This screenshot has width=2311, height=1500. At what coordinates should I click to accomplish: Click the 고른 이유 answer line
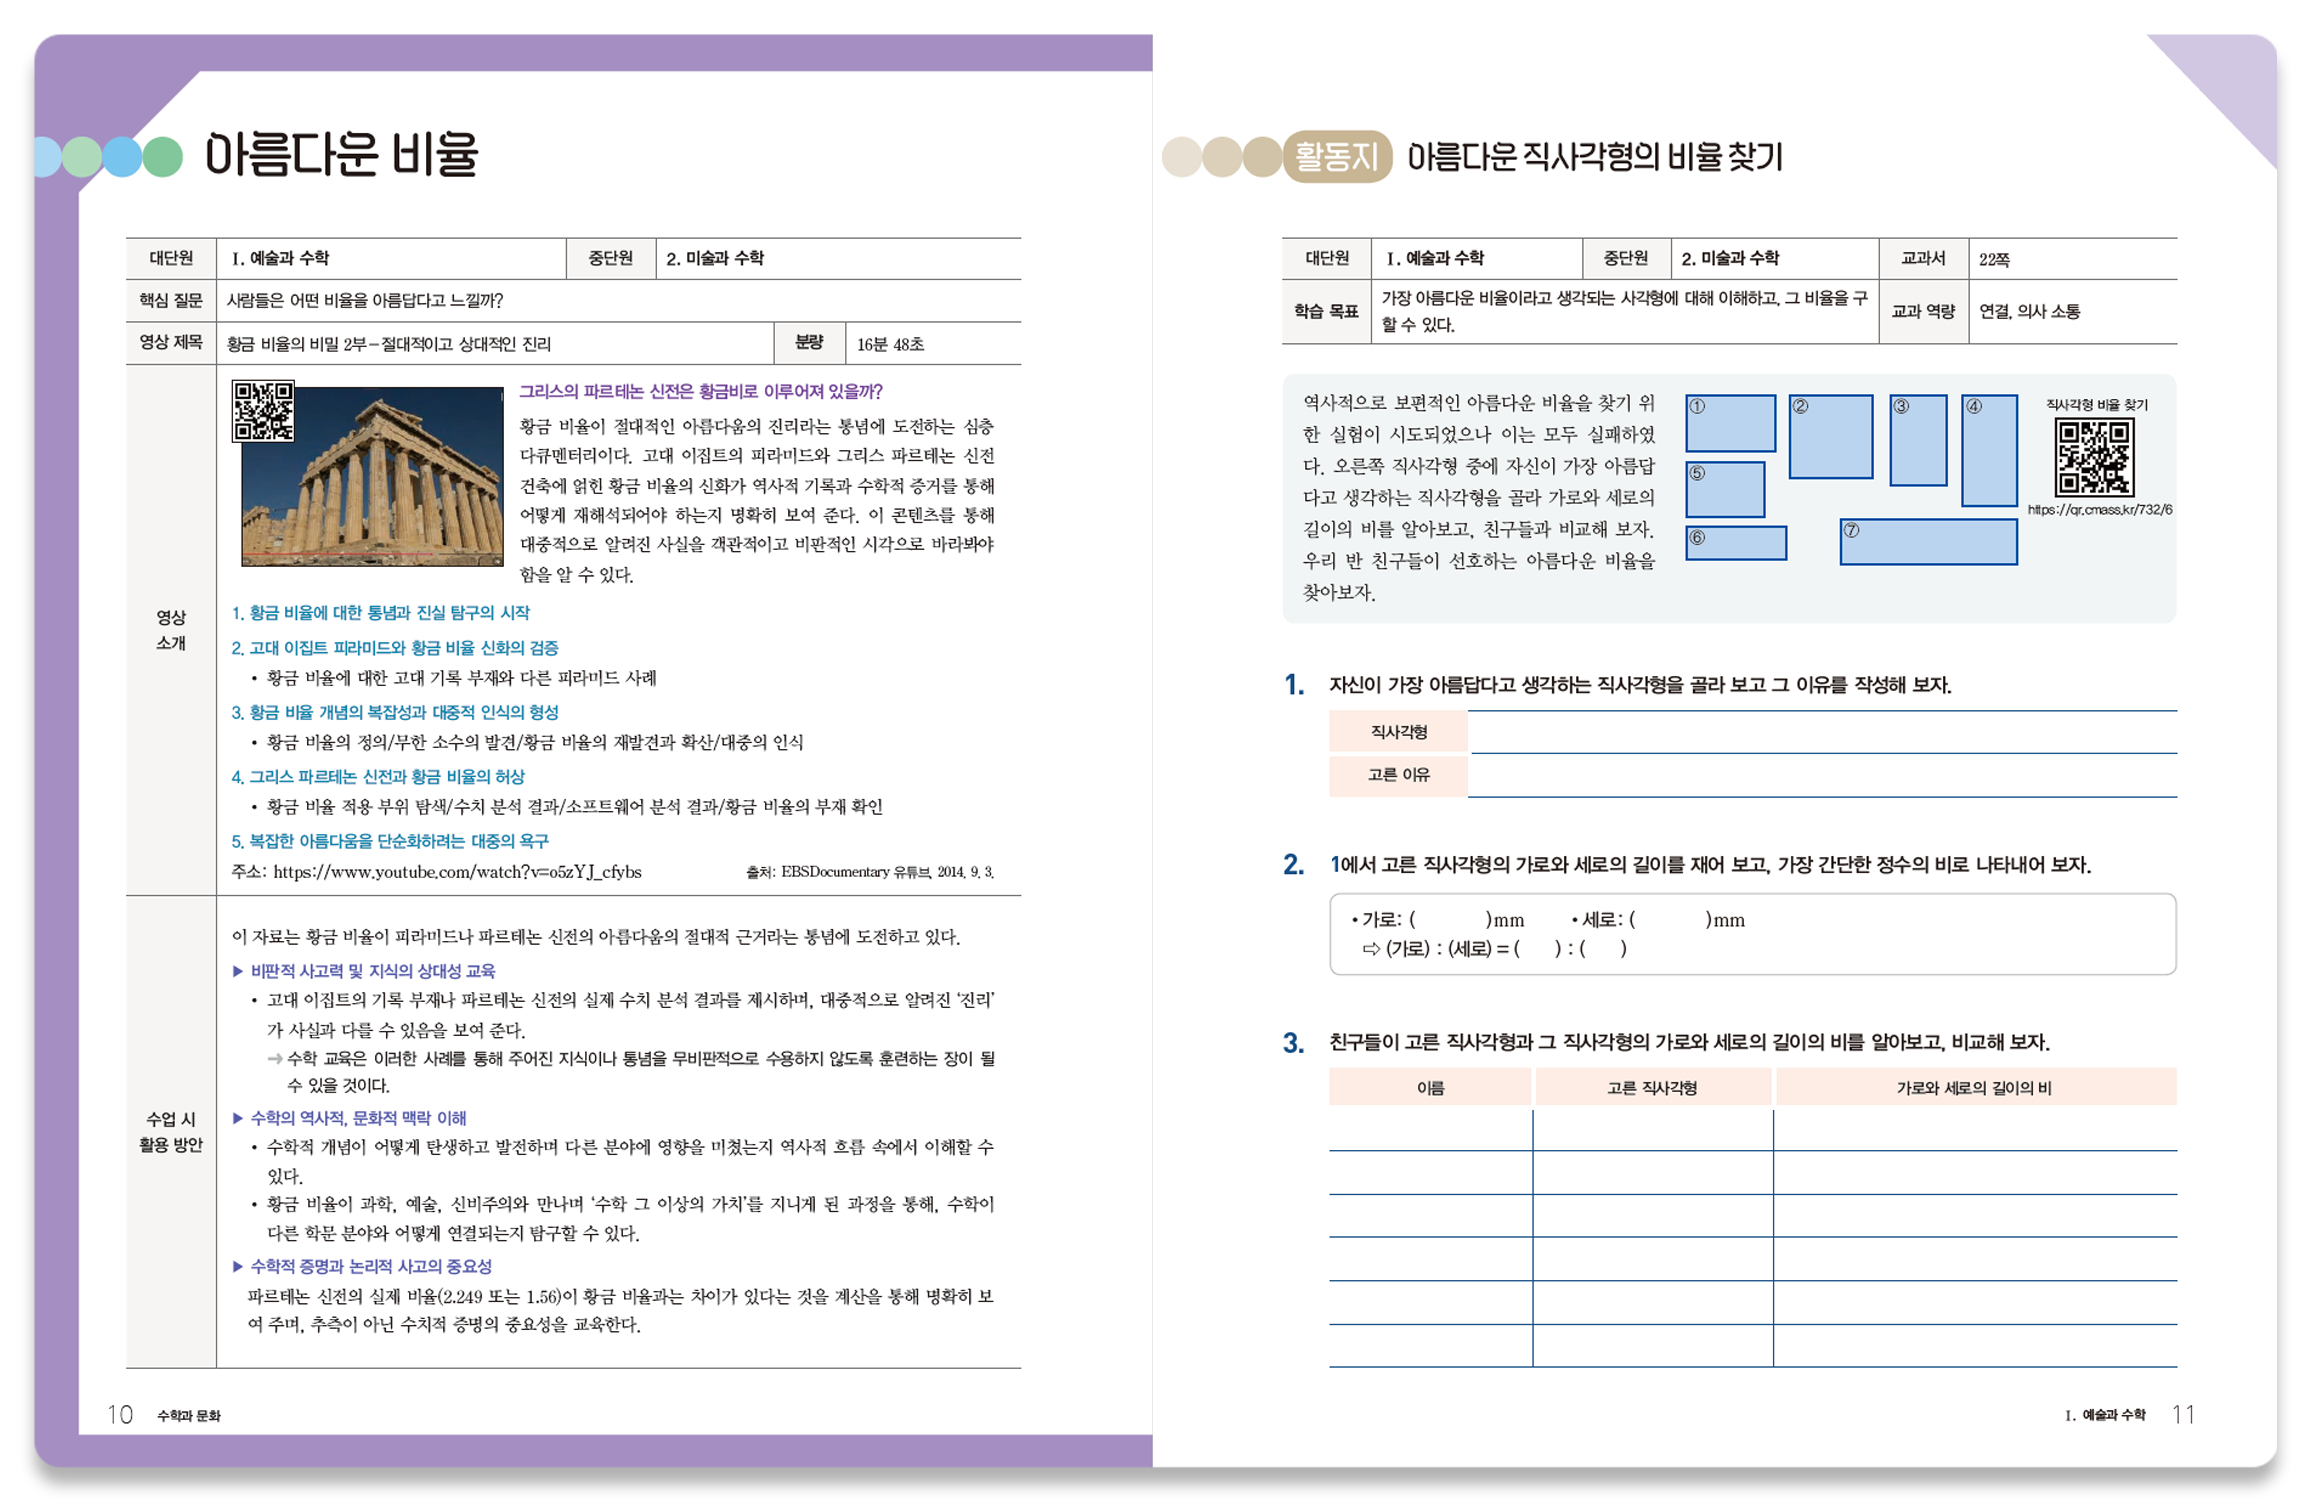pos(1820,776)
